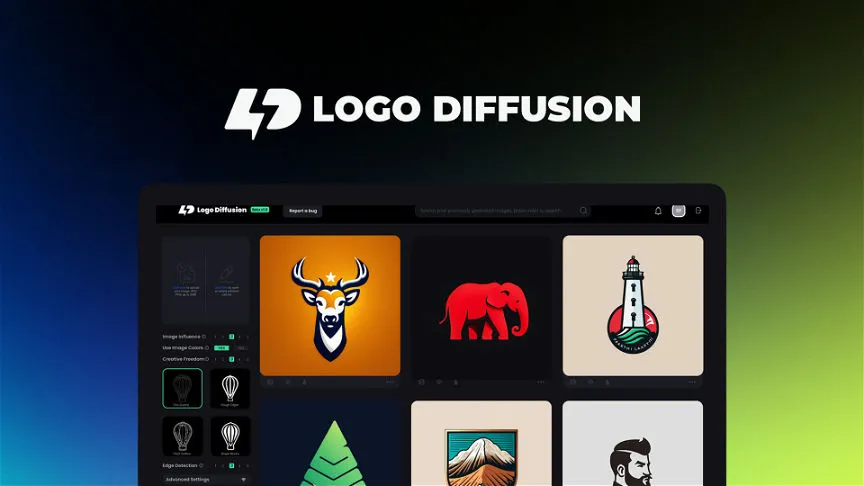
Task: Click the Beta version badge
Action: tap(260, 210)
